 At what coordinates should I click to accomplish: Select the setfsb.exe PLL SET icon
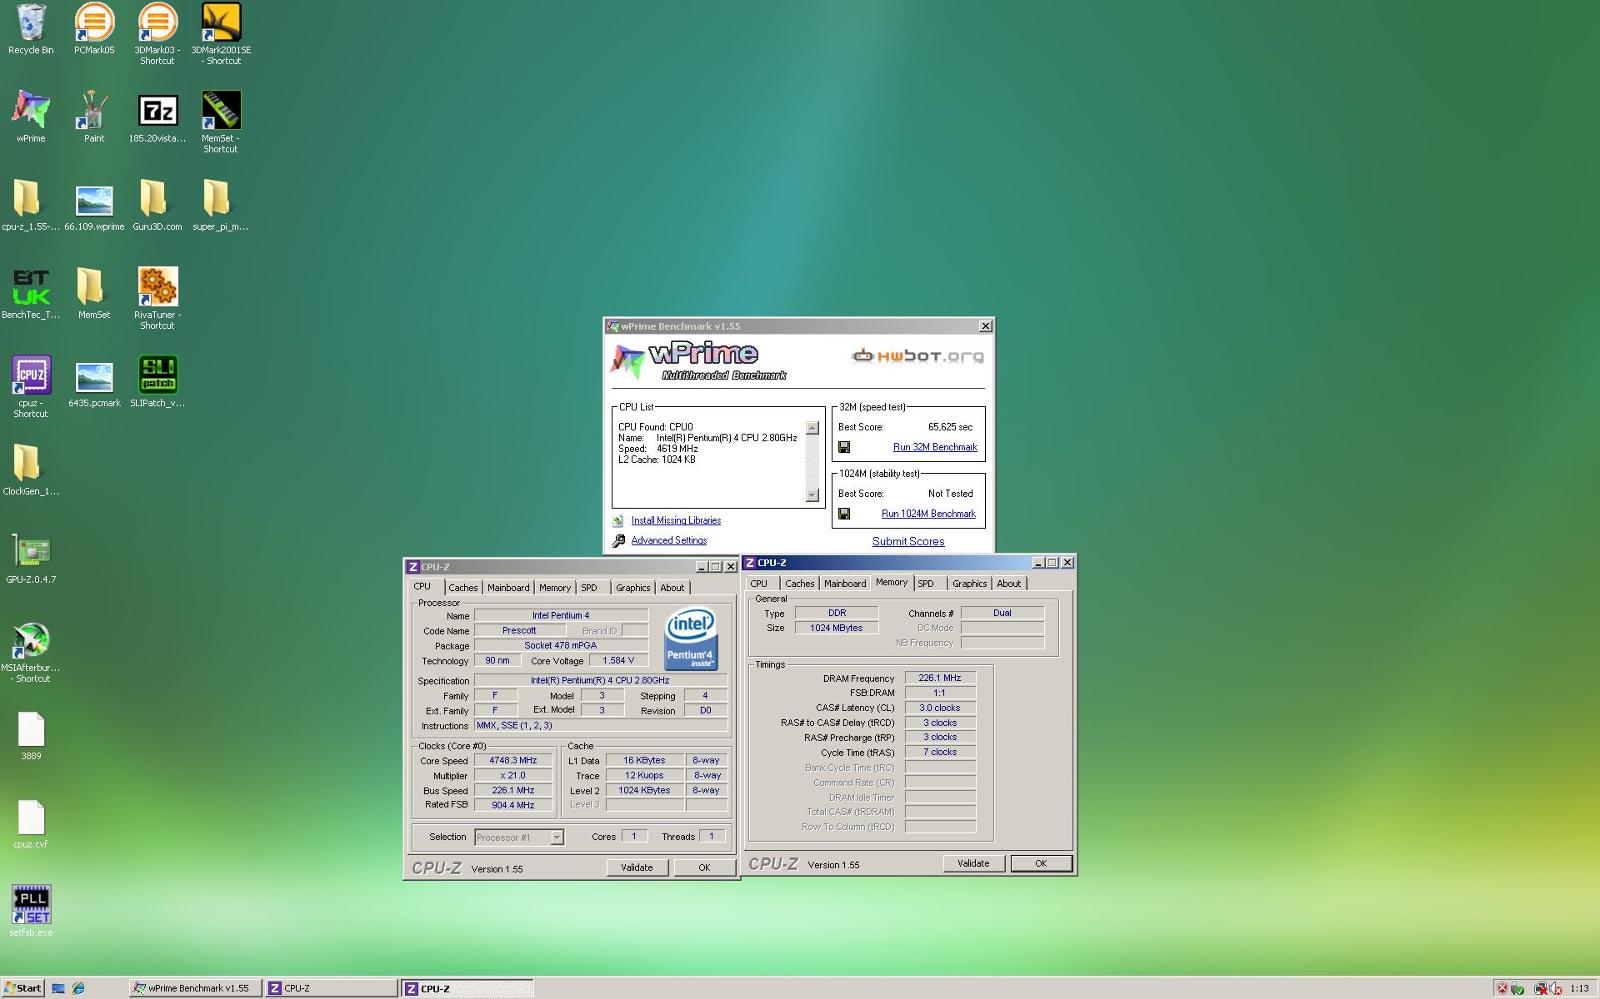(31, 910)
